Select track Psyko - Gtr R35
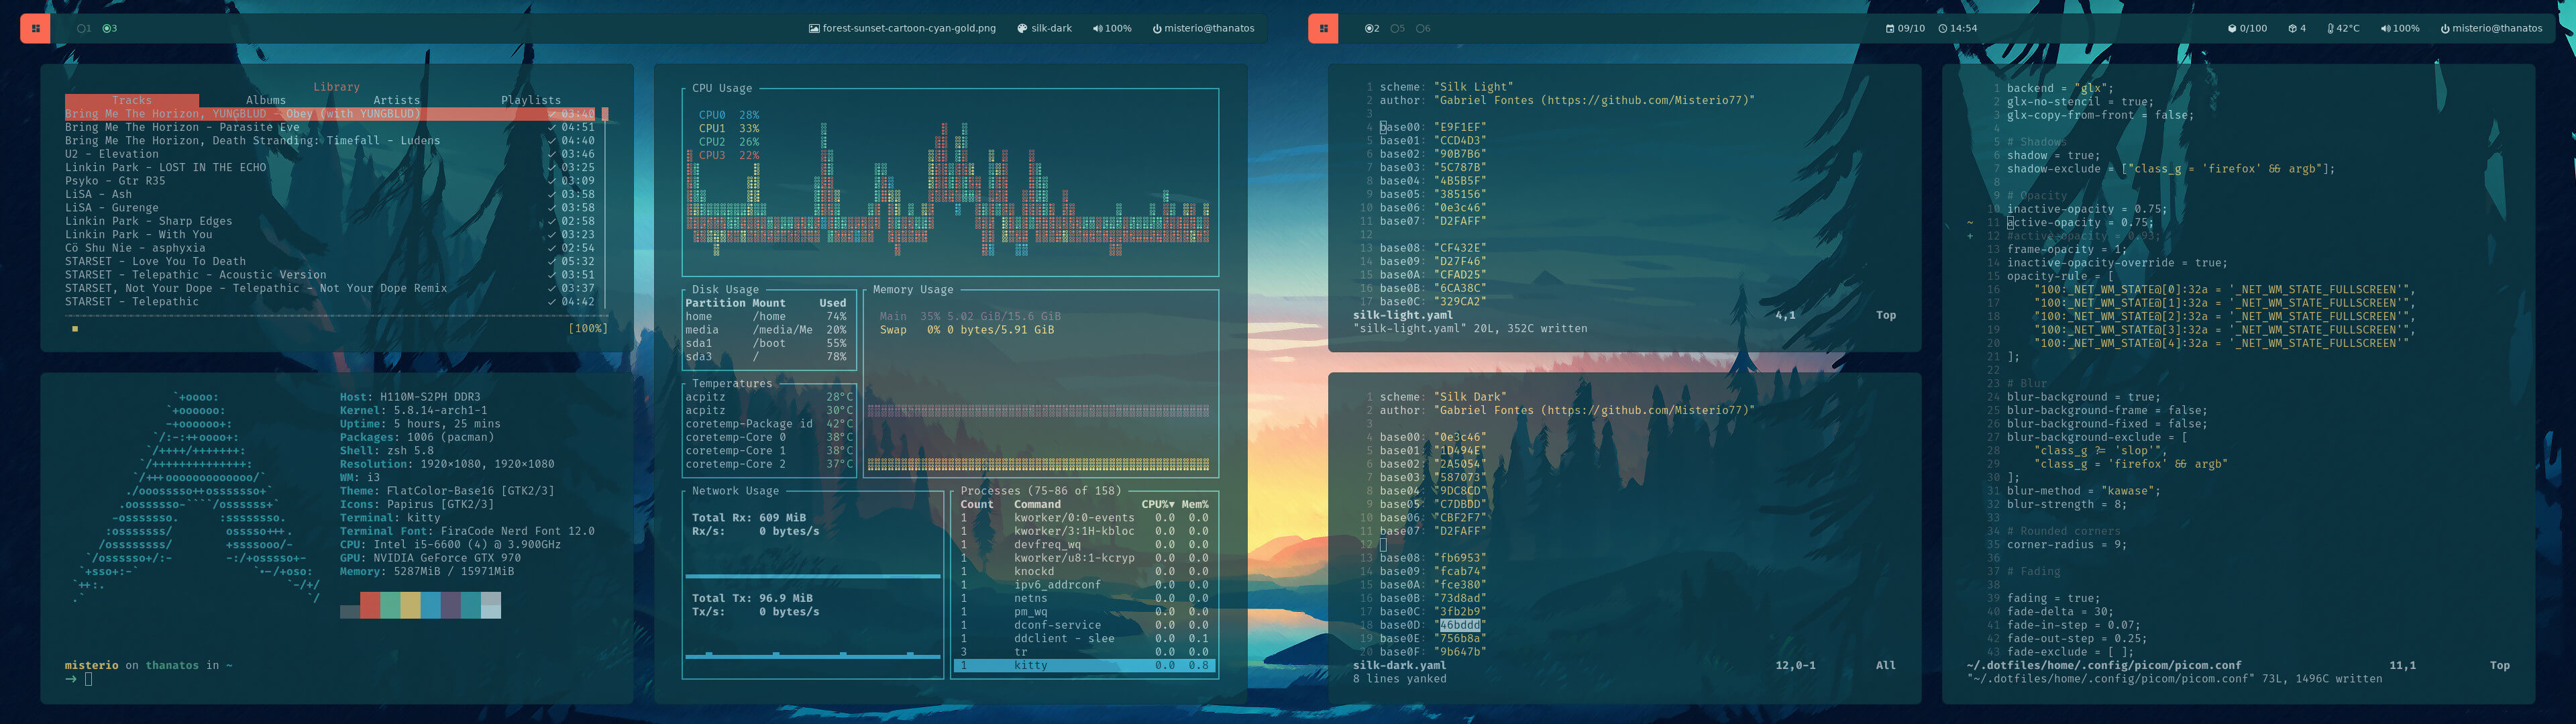Screen dimensions: 2576x724 pyautogui.click(x=331, y=181)
